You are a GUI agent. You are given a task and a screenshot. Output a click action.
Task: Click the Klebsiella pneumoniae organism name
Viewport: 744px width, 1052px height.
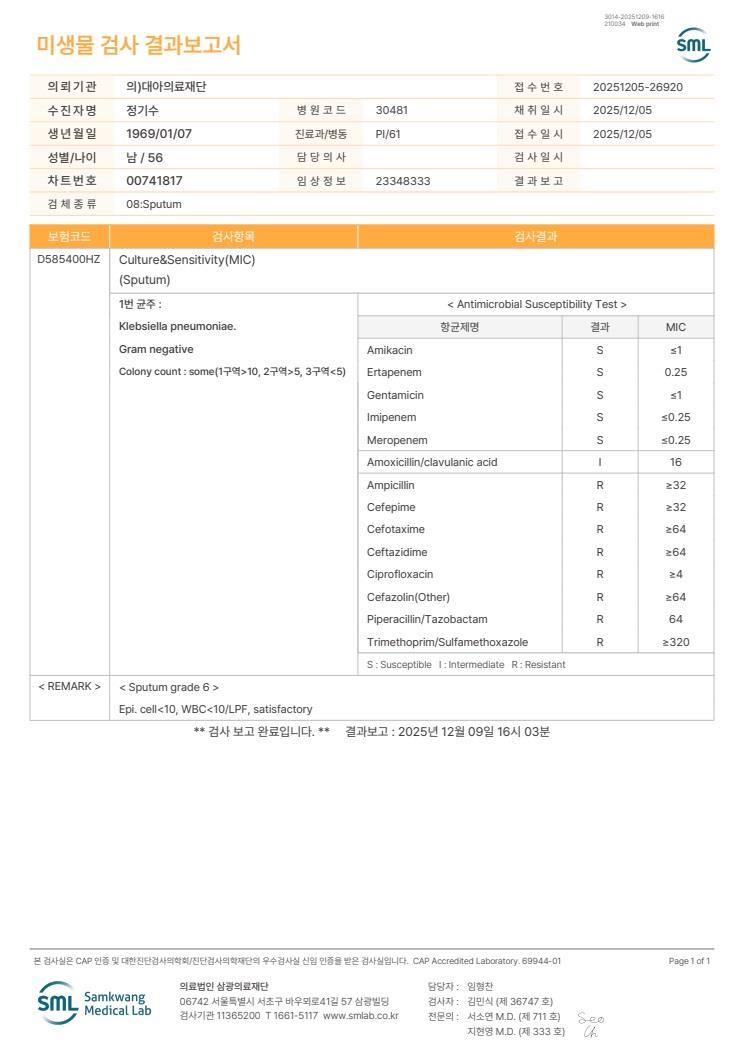177,327
